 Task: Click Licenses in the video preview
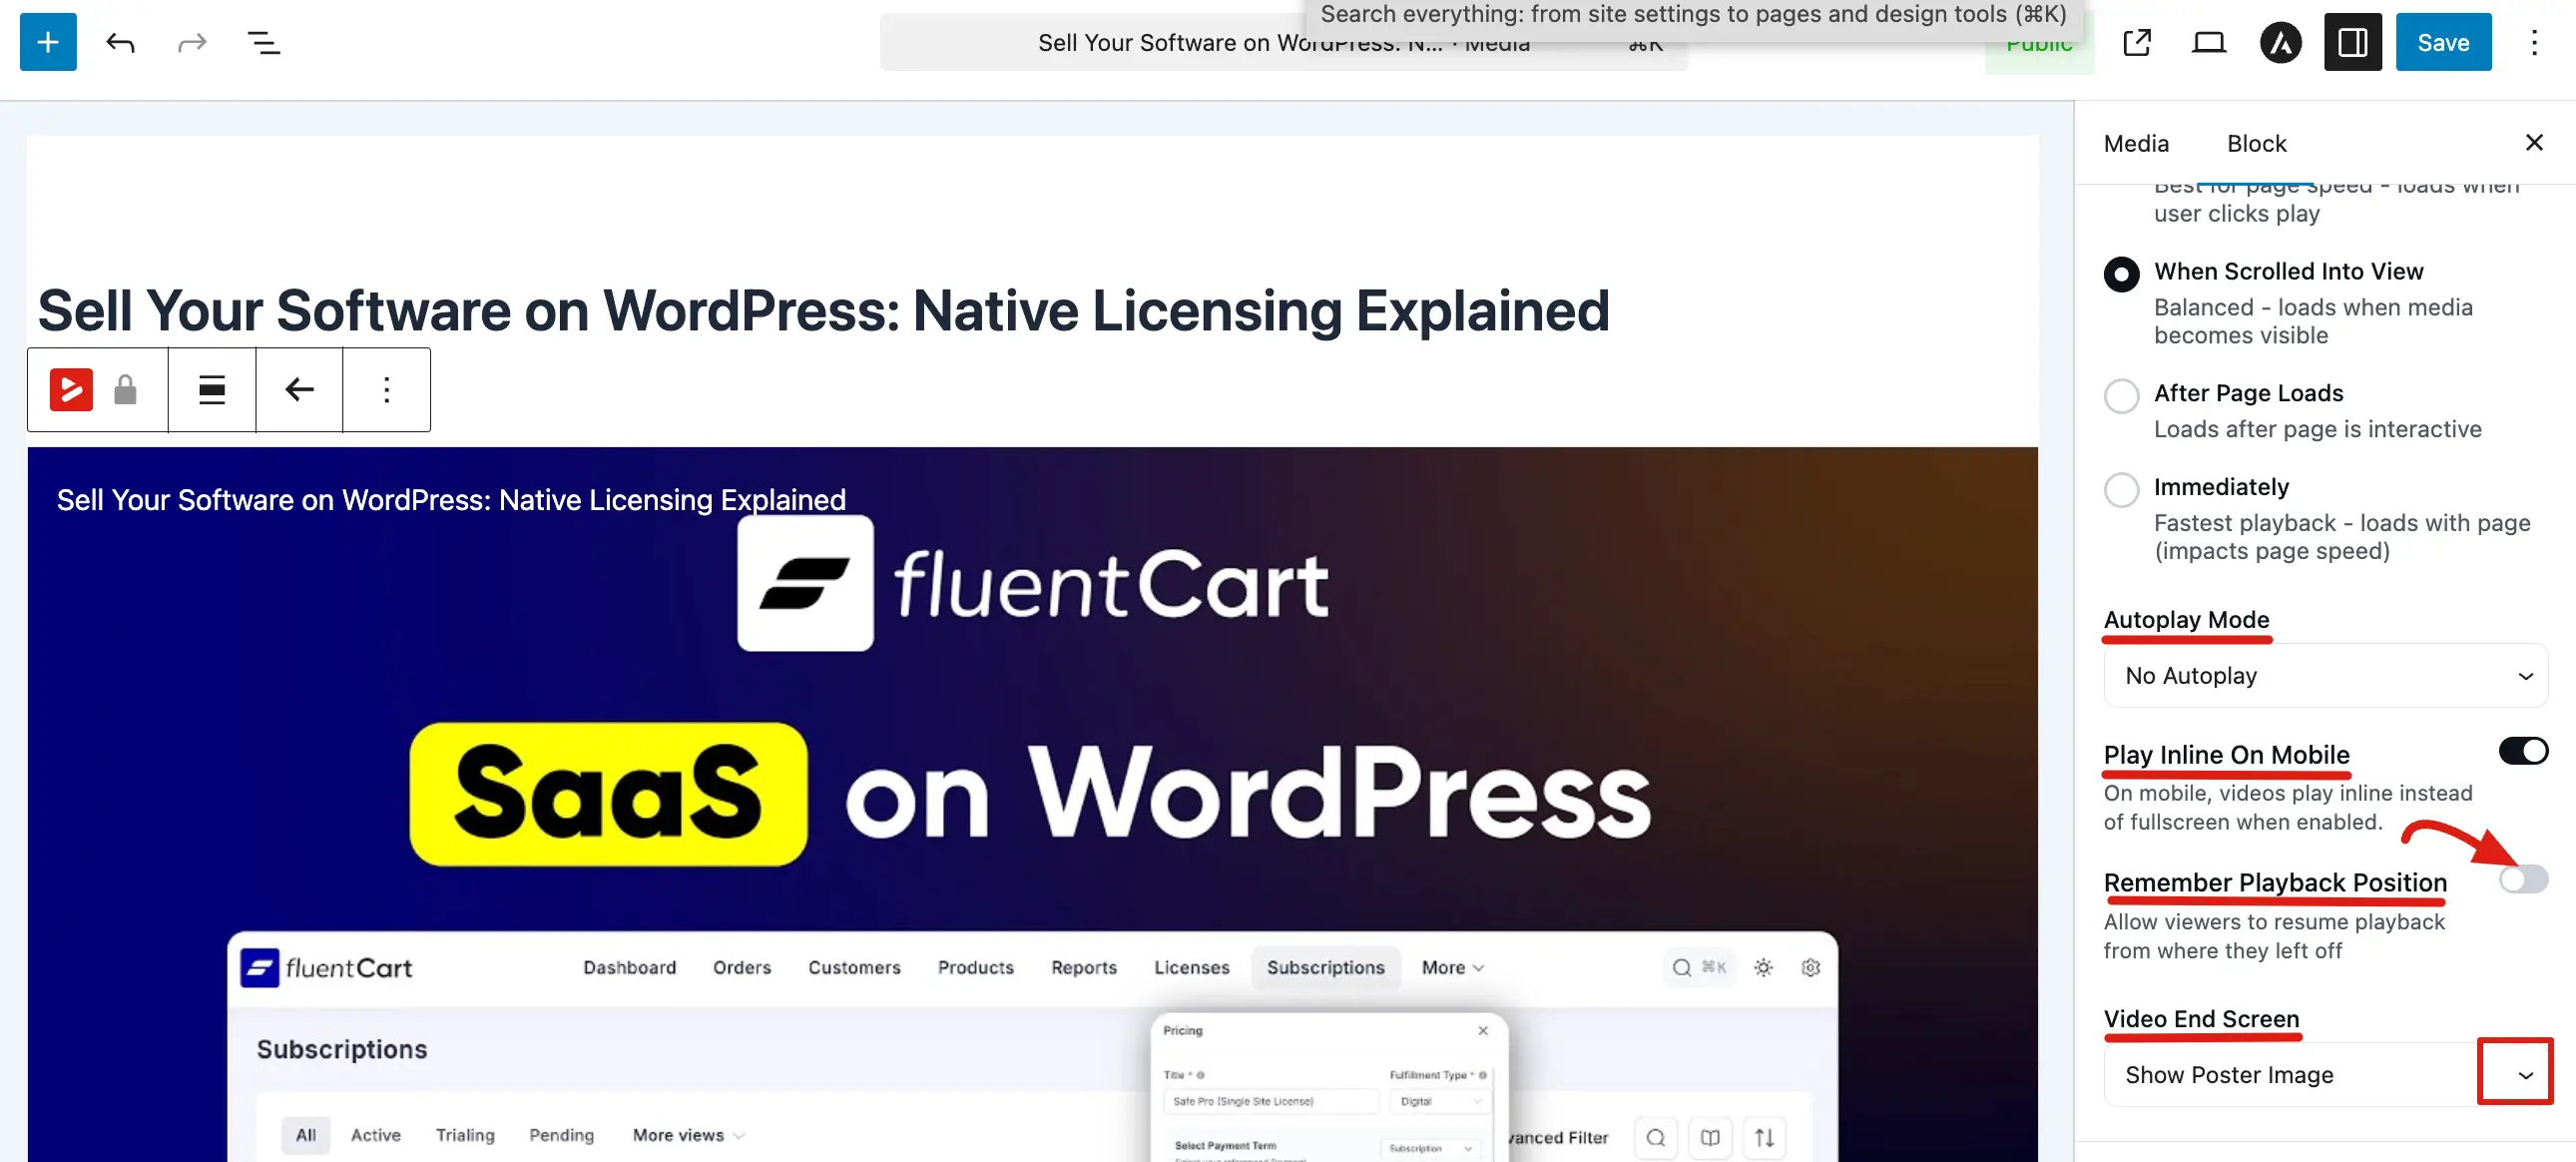1192,967
